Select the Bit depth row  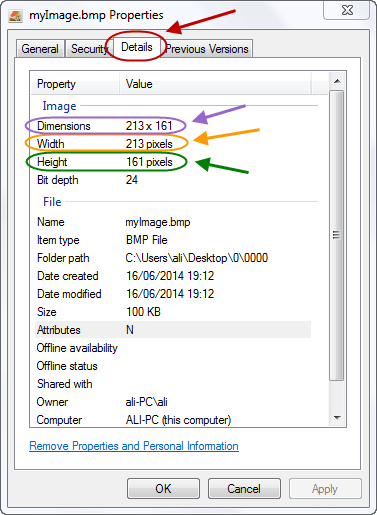(x=173, y=180)
